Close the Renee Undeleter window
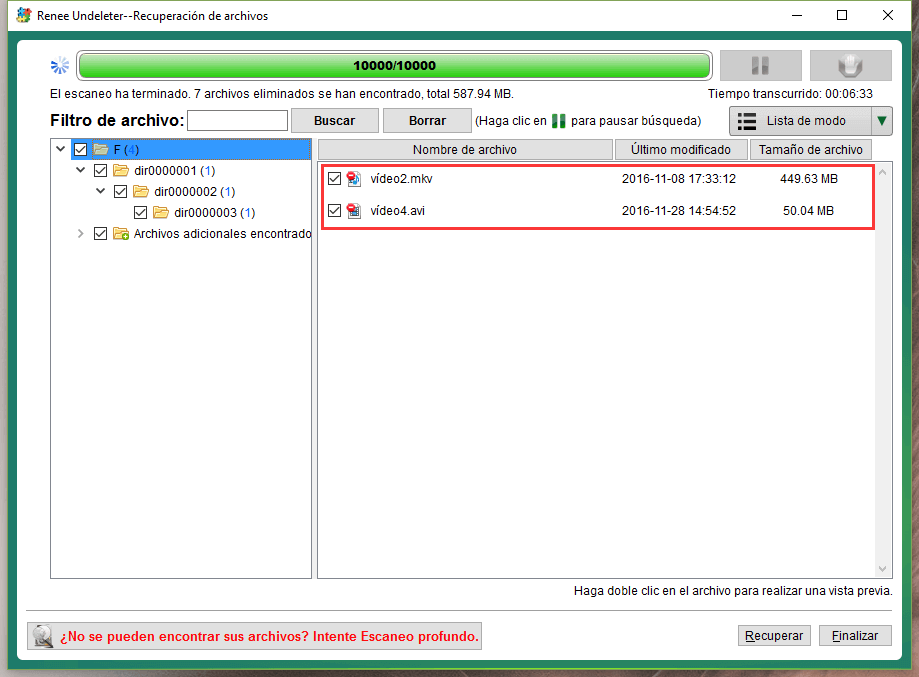919x677 pixels. 887,15
